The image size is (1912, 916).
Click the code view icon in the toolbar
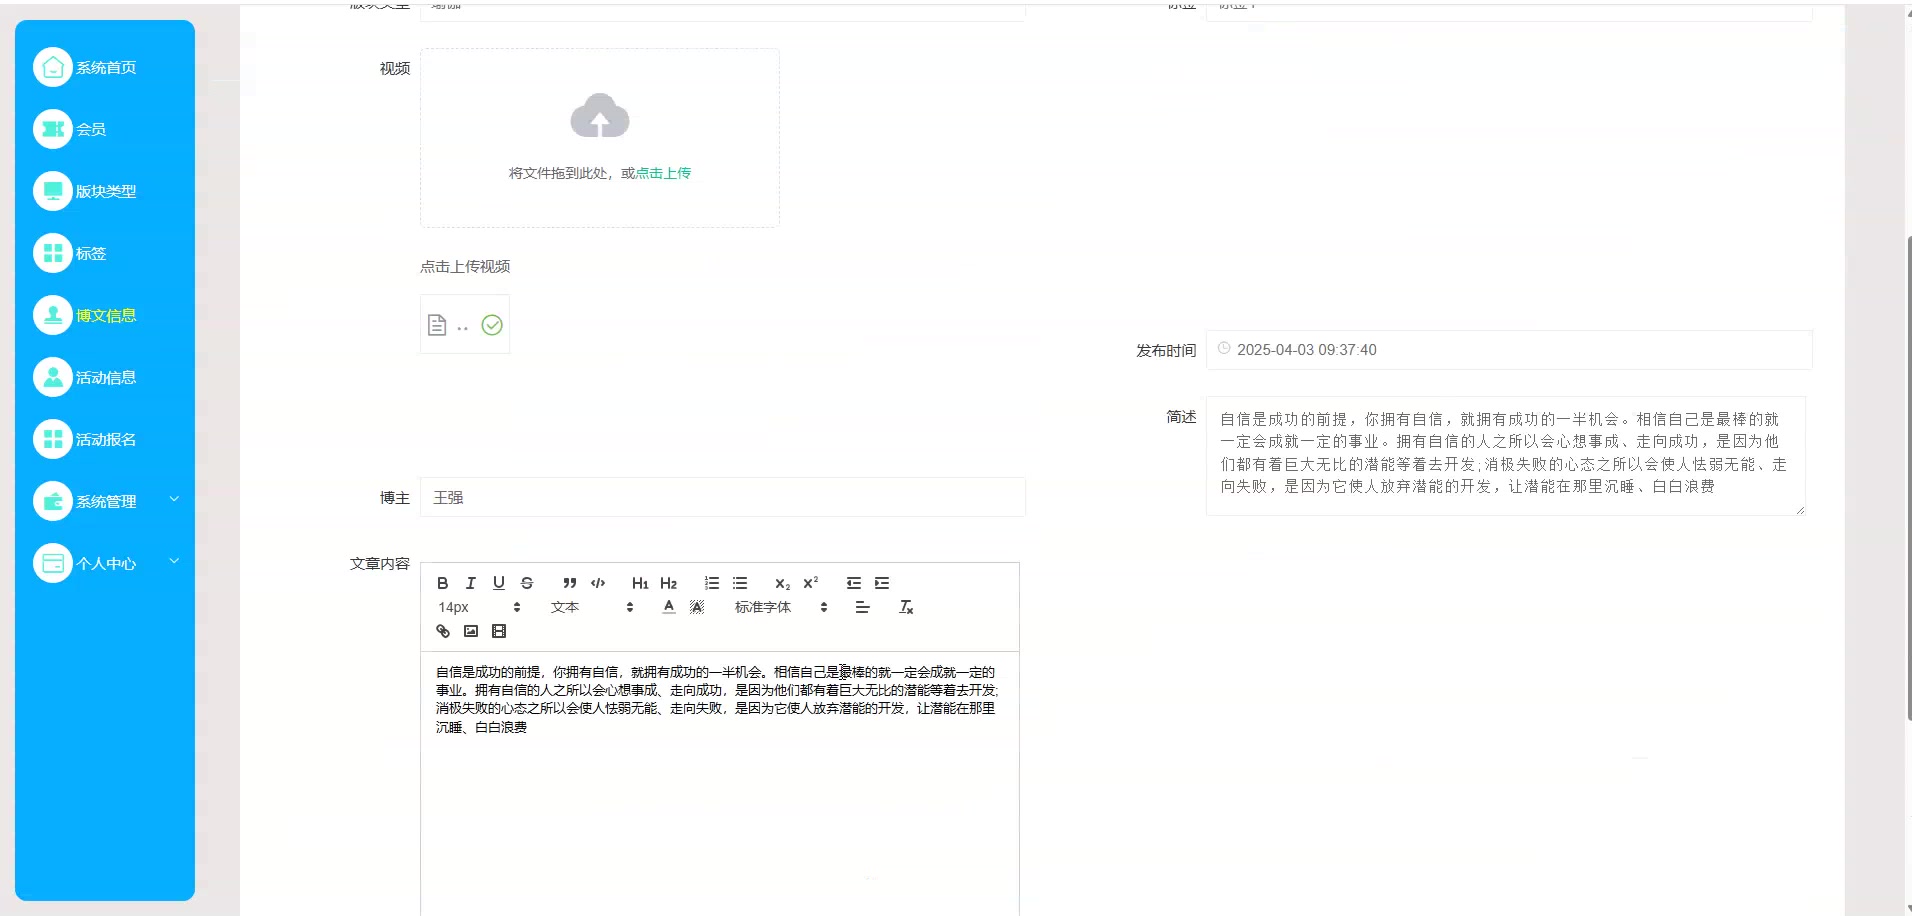[x=597, y=583]
